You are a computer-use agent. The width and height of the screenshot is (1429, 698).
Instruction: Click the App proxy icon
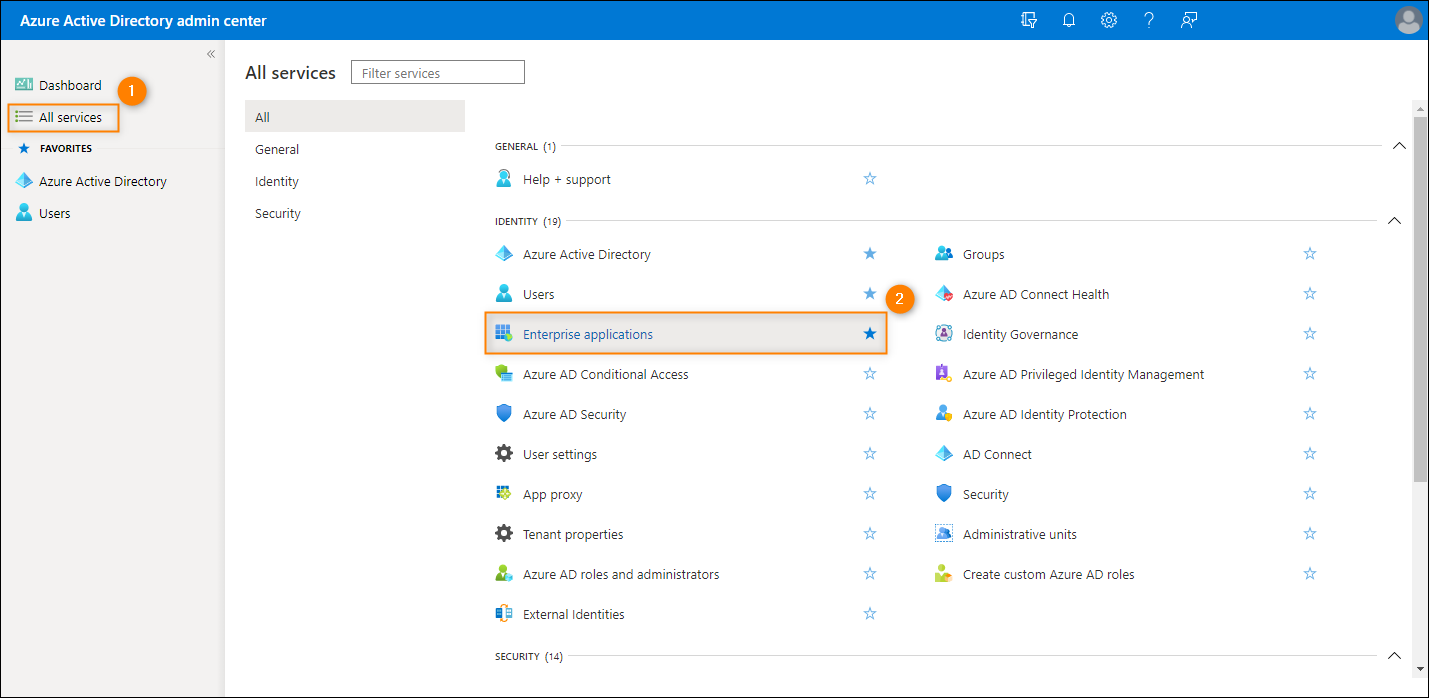coord(504,494)
